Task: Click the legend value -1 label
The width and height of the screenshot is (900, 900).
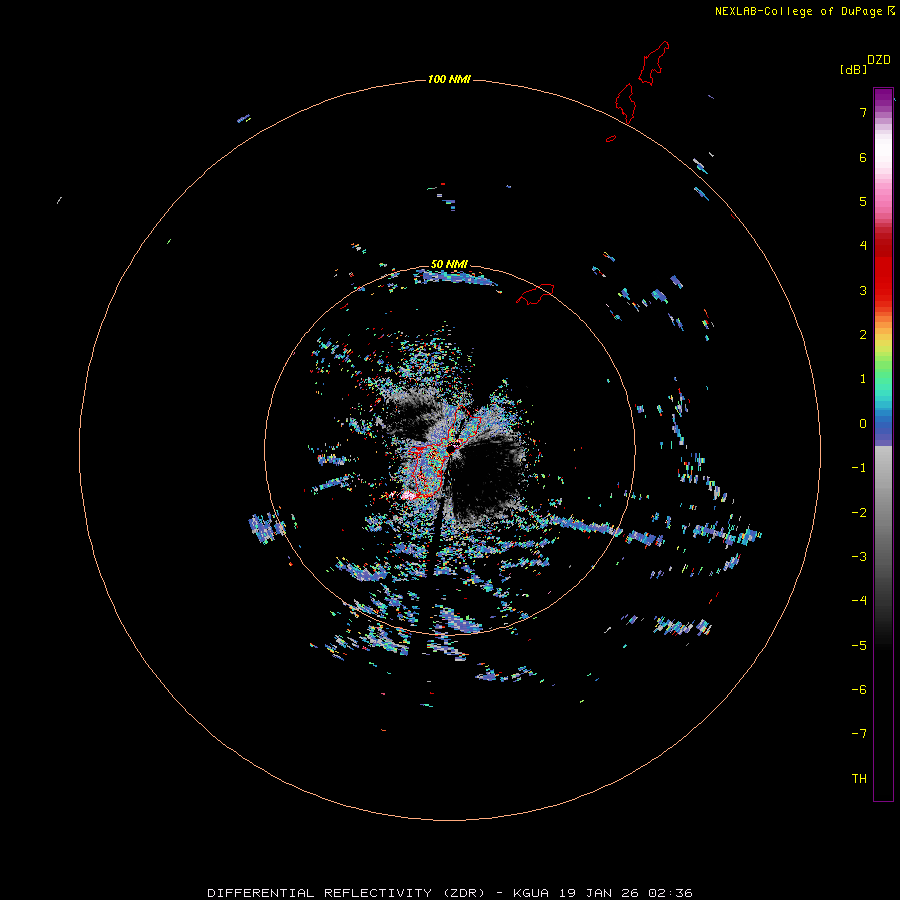Action: (x=859, y=468)
